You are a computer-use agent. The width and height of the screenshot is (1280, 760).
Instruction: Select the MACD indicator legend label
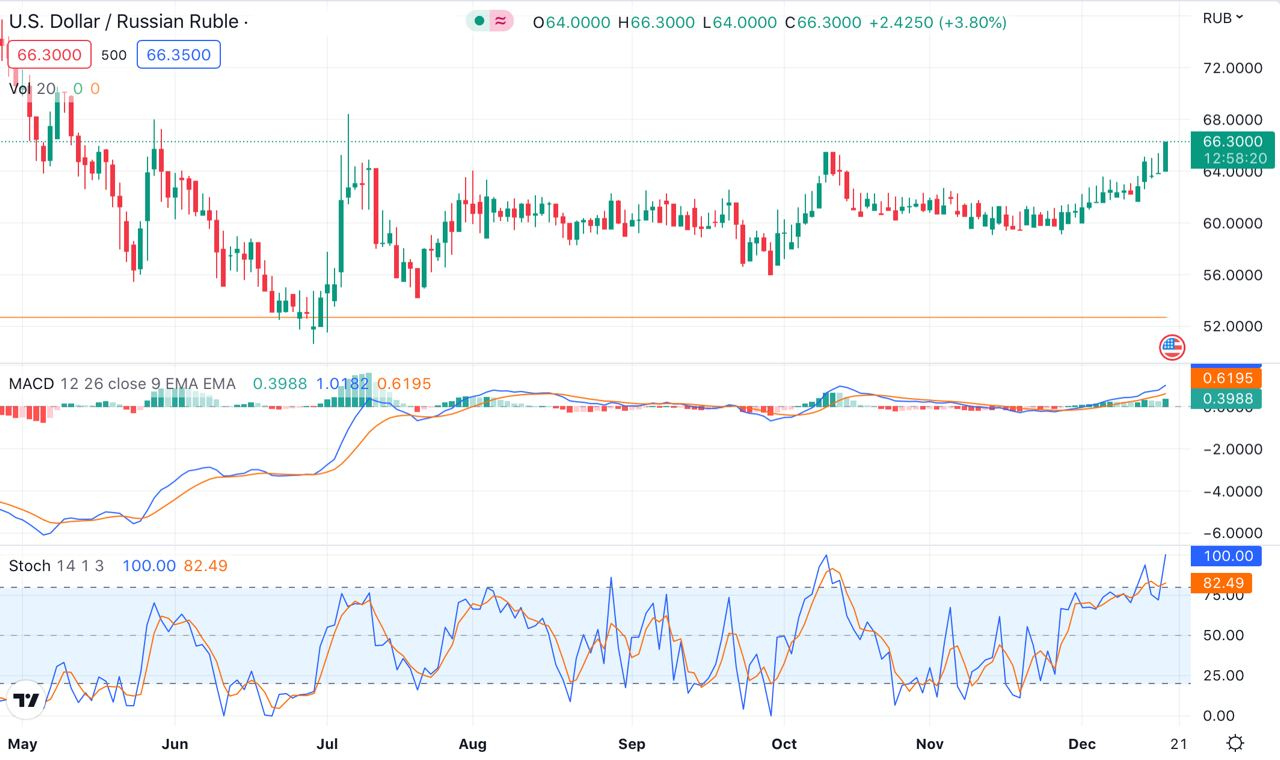pos(31,384)
